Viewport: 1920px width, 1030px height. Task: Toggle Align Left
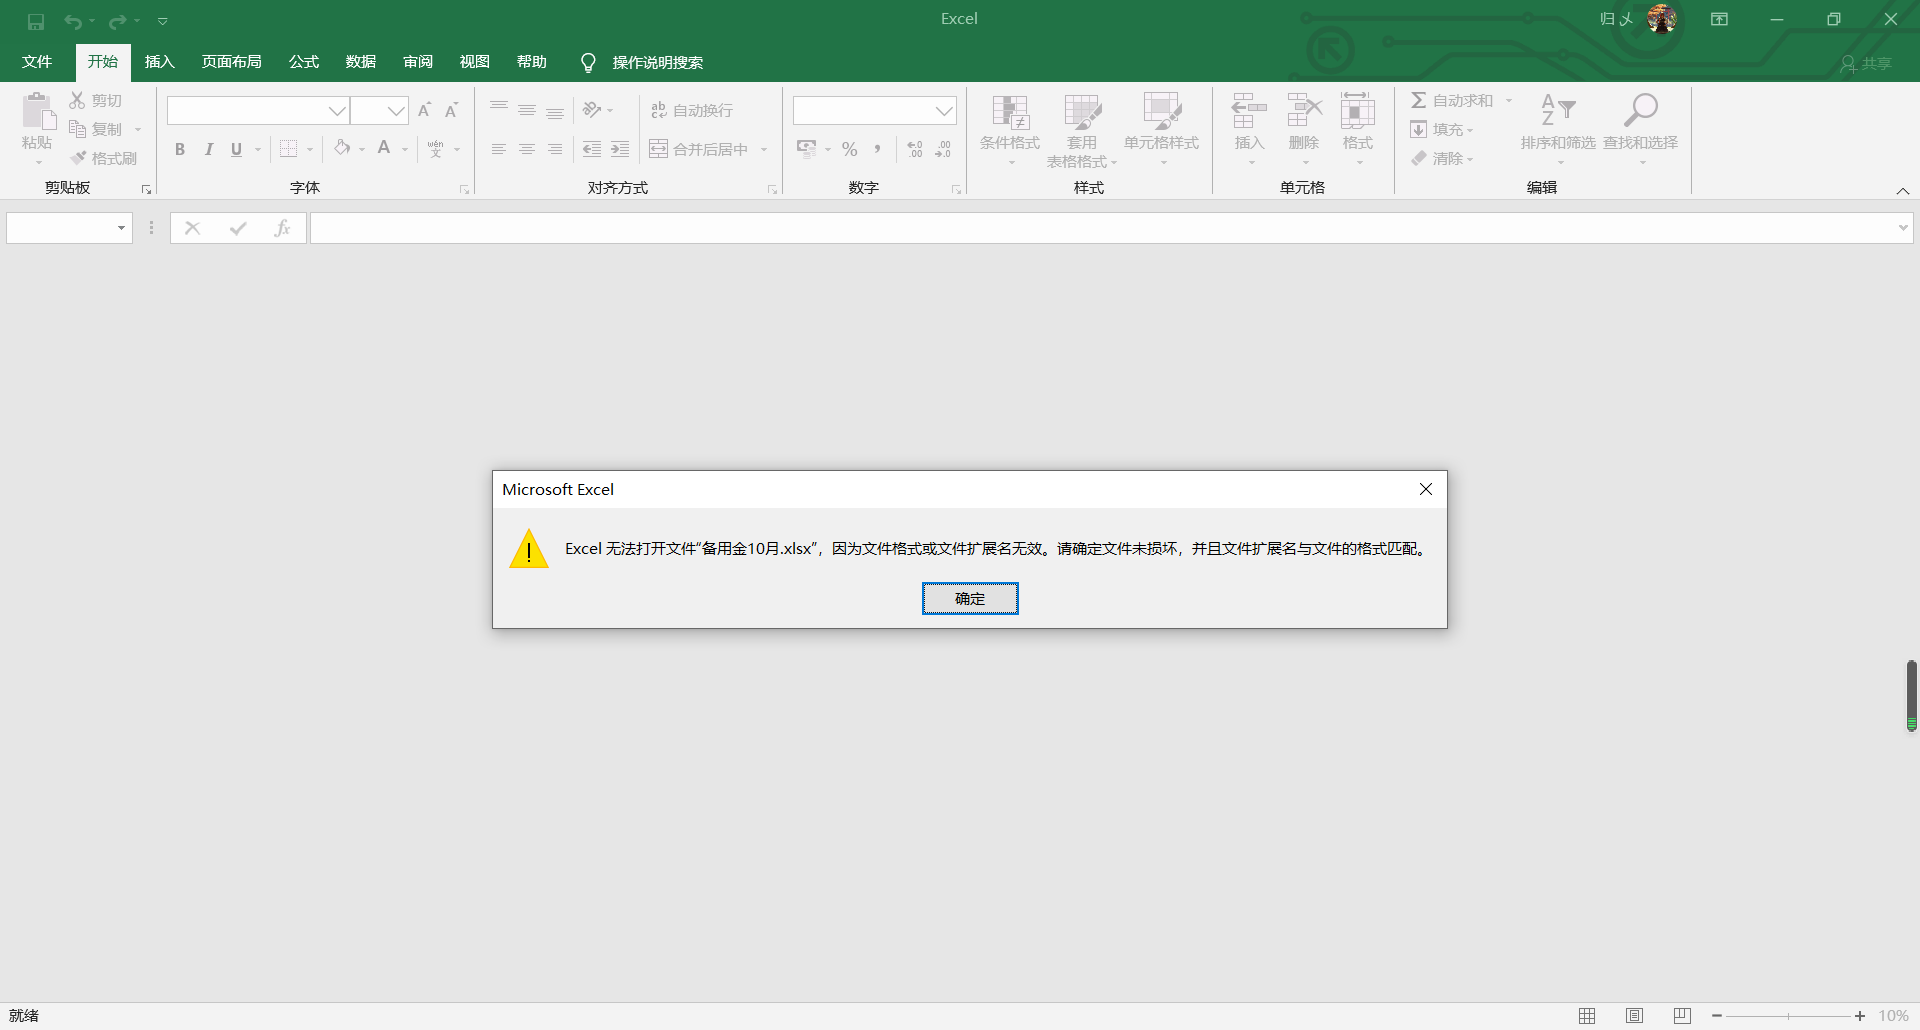click(499, 149)
